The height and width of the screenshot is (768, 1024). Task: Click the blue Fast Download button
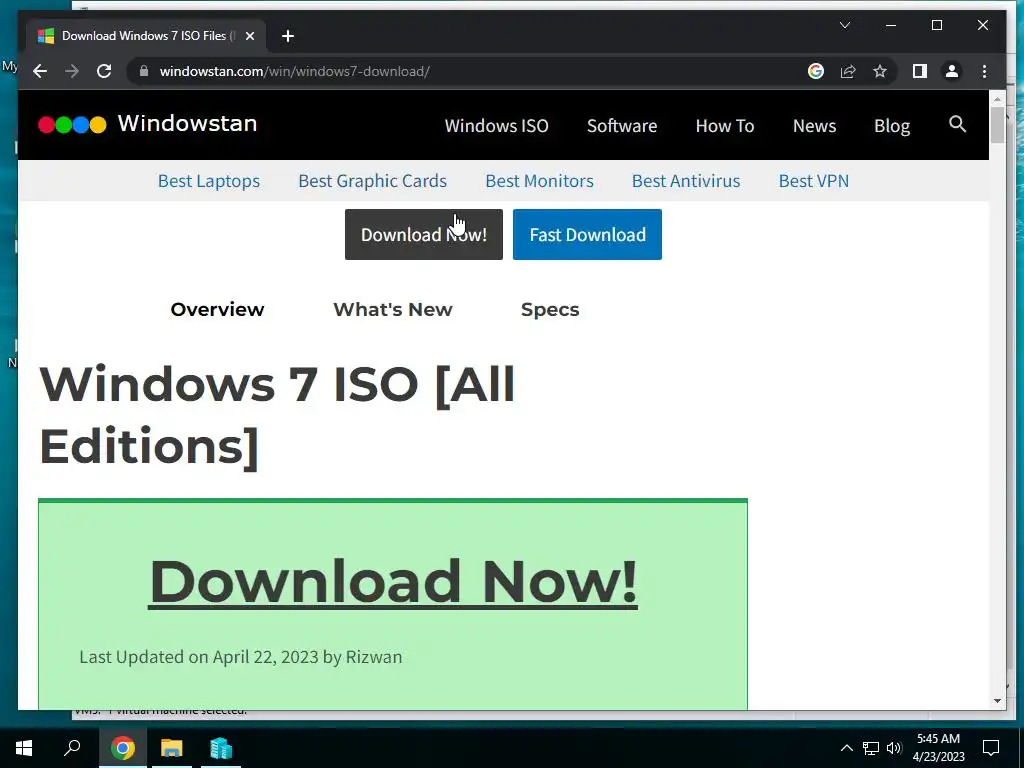(x=587, y=234)
